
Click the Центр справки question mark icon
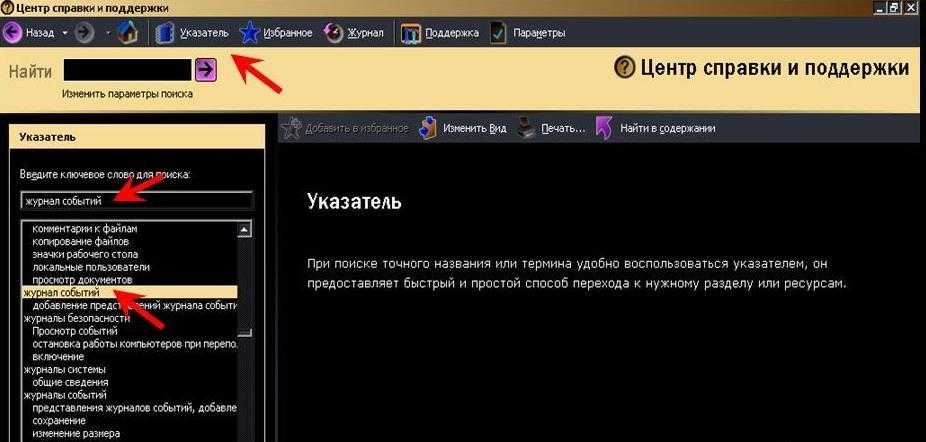[x=625, y=68]
